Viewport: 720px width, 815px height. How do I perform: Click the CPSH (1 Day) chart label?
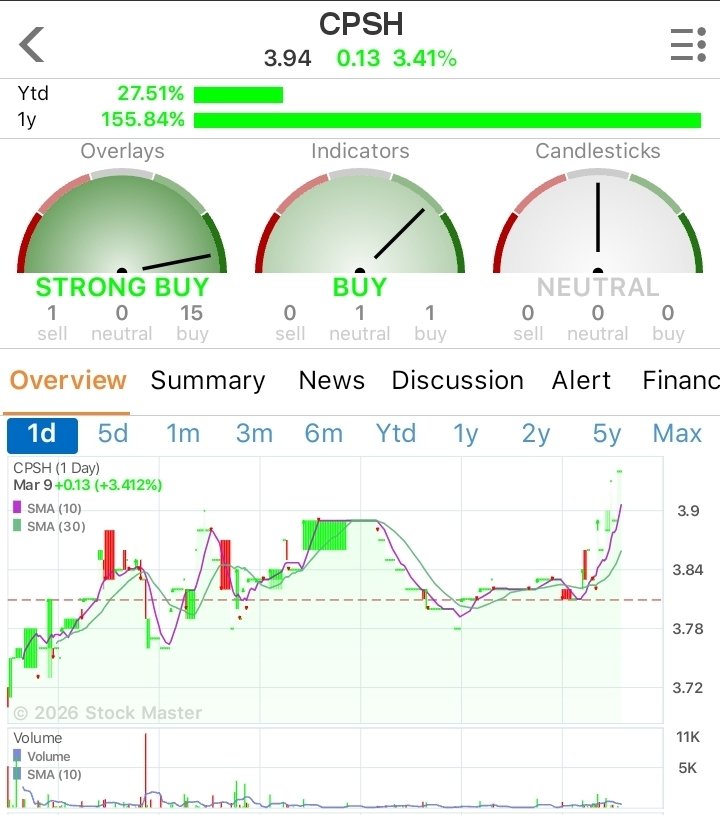point(56,468)
